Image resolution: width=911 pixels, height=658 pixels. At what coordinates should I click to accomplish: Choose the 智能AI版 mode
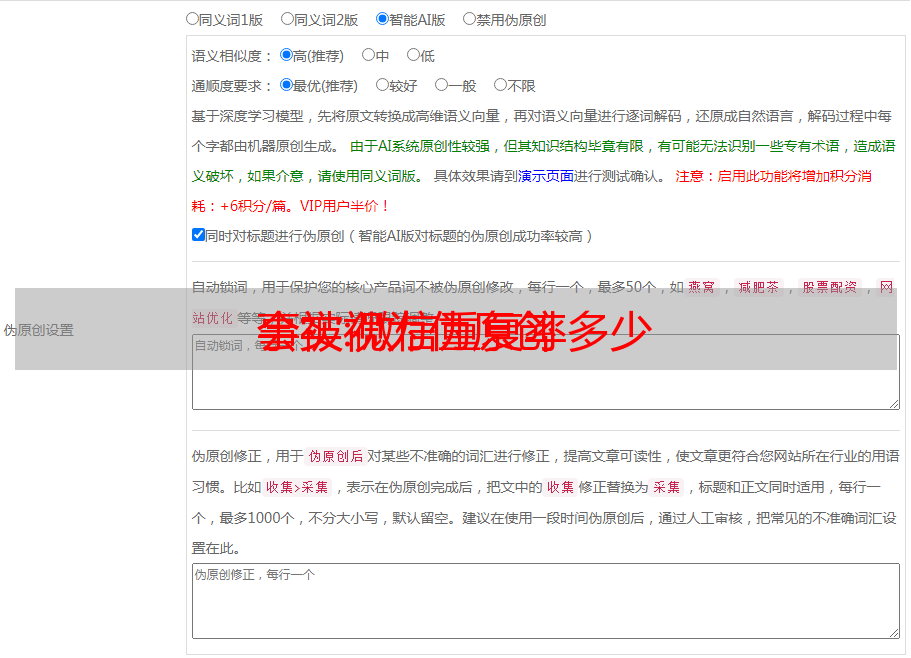pyautogui.click(x=383, y=19)
